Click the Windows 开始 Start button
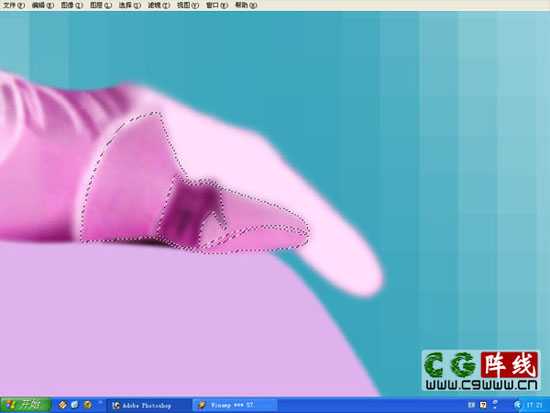550x413 pixels. point(25,405)
